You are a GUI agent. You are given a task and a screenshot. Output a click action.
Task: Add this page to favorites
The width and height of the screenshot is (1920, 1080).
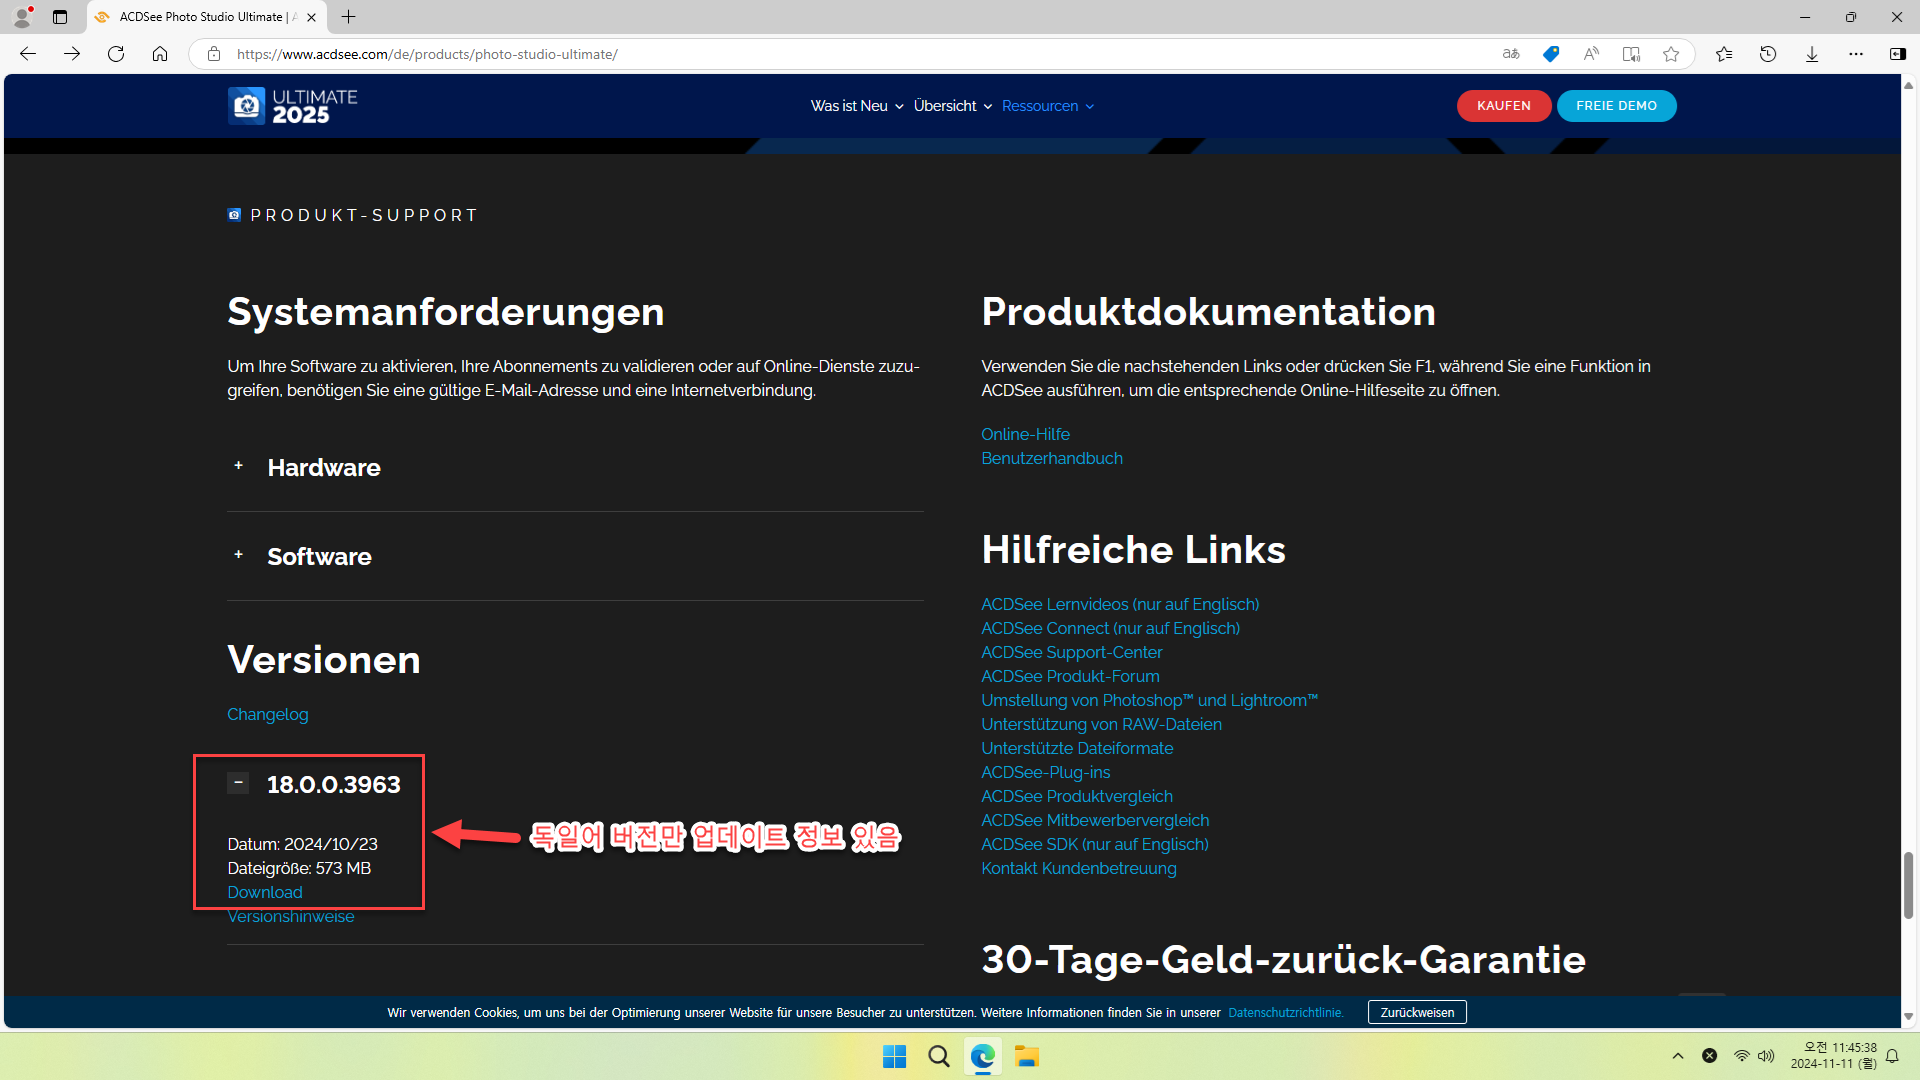[1671, 54]
